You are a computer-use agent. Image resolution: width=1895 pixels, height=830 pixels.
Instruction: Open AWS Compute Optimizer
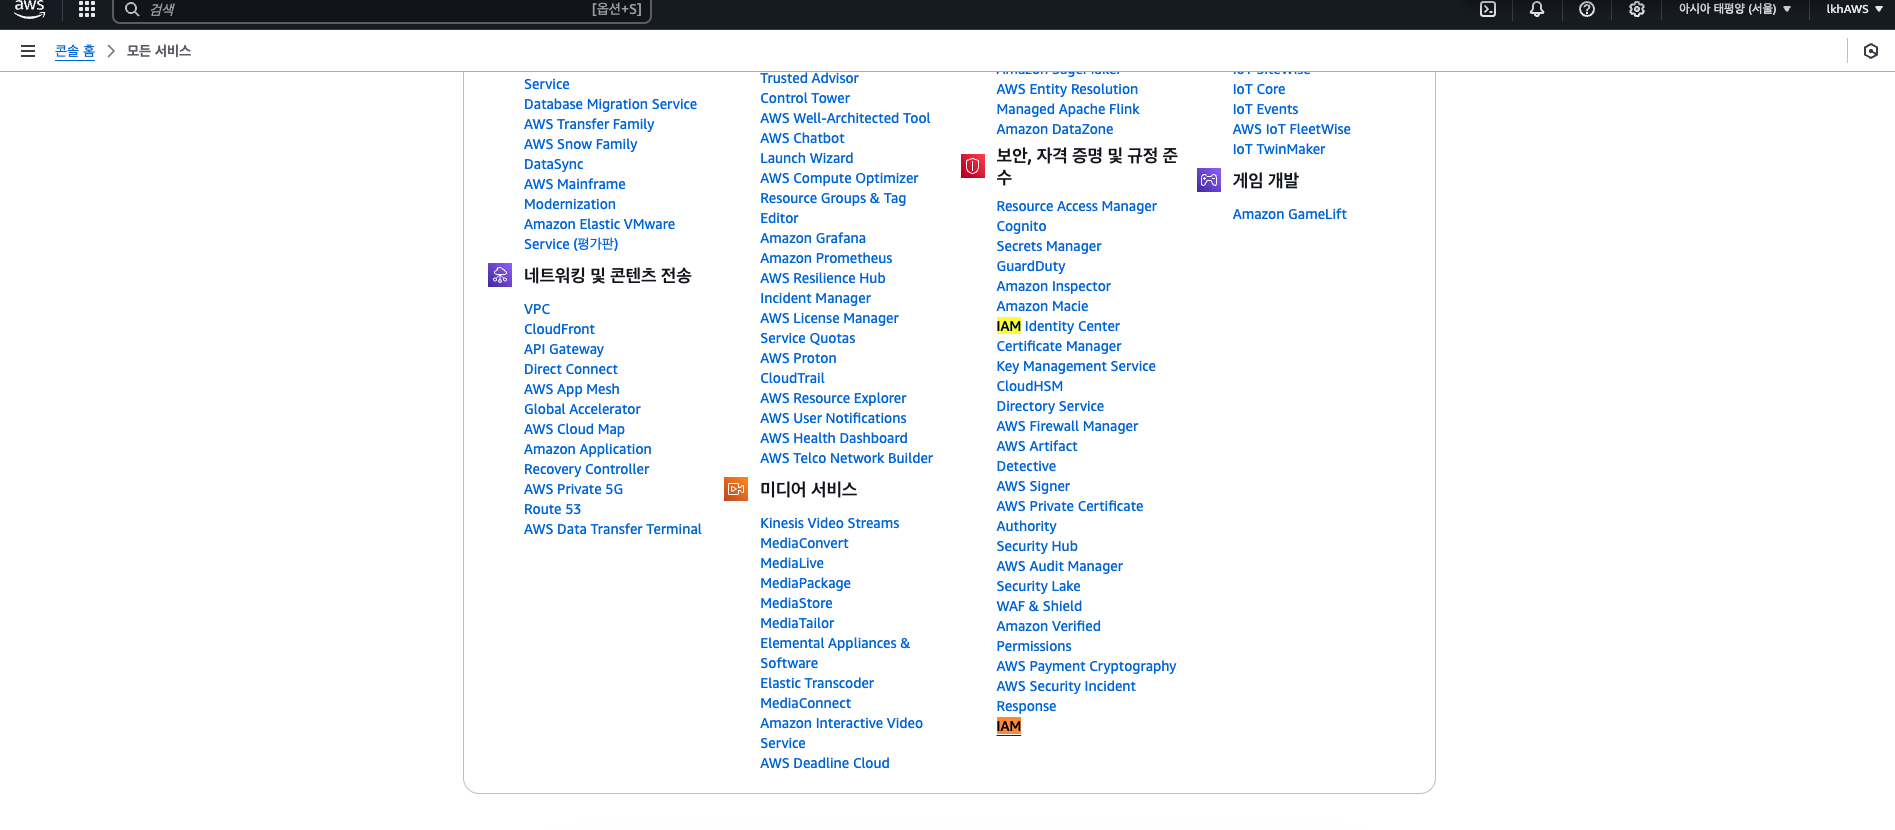tap(839, 178)
